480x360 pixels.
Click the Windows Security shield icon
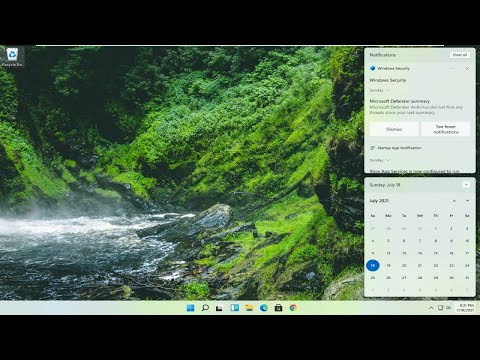pos(373,68)
